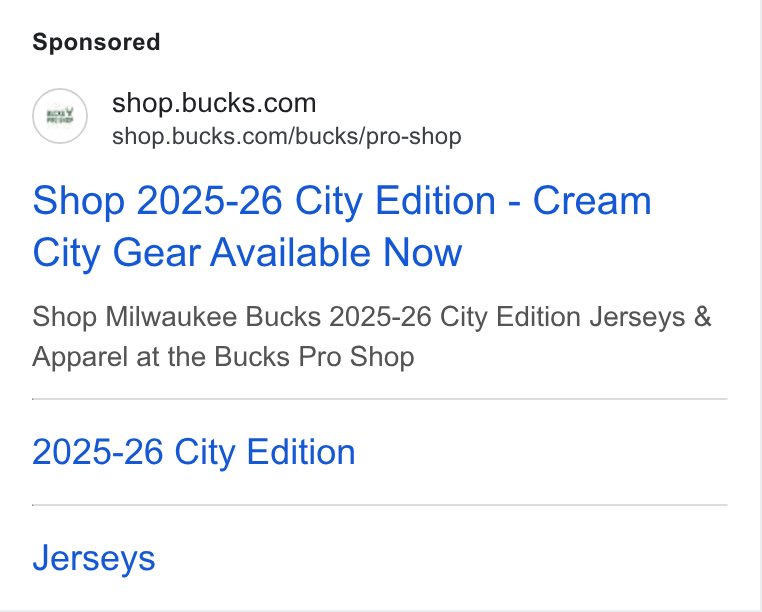This screenshot has width=762, height=612.
Task: Click the pro-shop portion of URL
Action: [414, 137]
